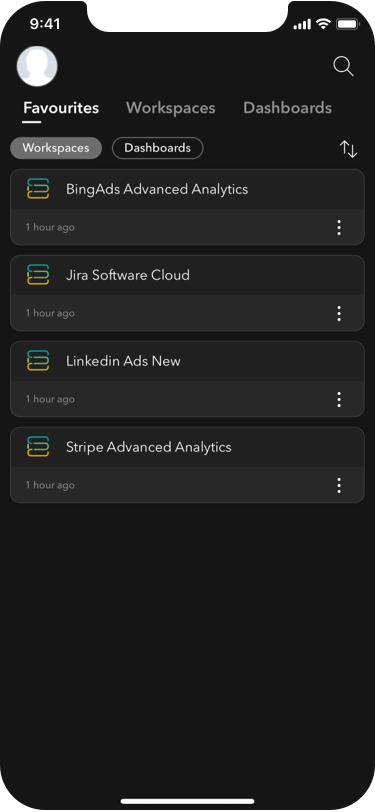Tap the home indicator bar at screen bottom
Screen dimensions: 375x812
188,802
